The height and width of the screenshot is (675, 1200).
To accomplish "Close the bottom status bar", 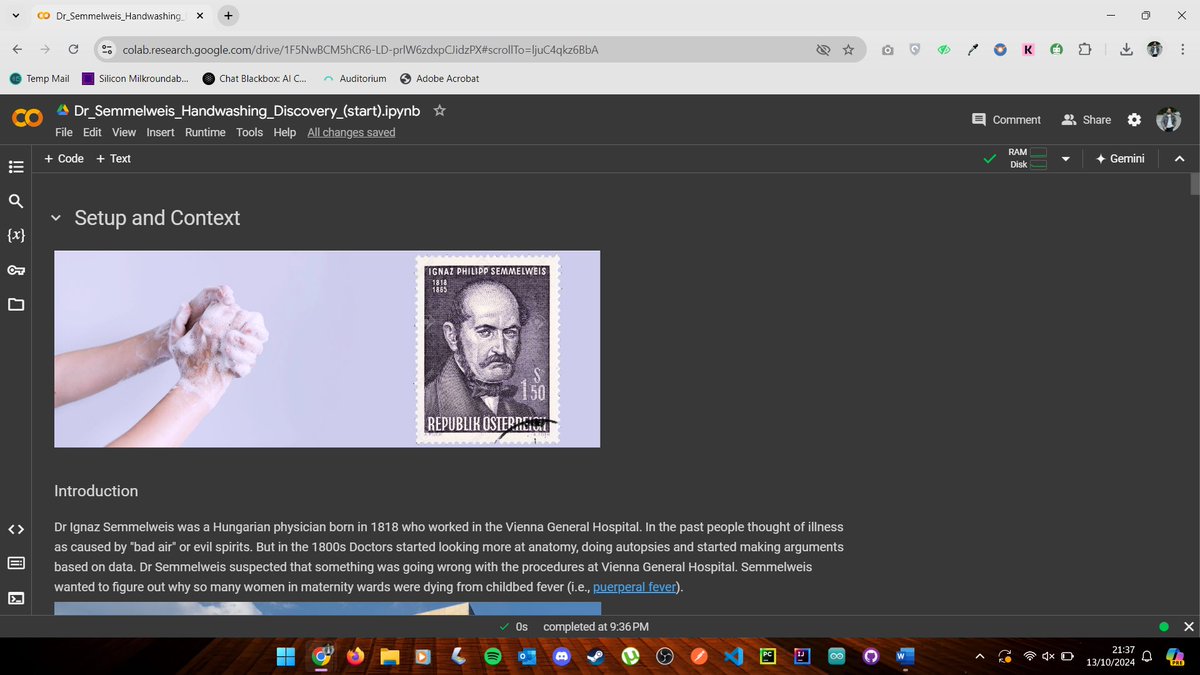I will coord(1188,626).
